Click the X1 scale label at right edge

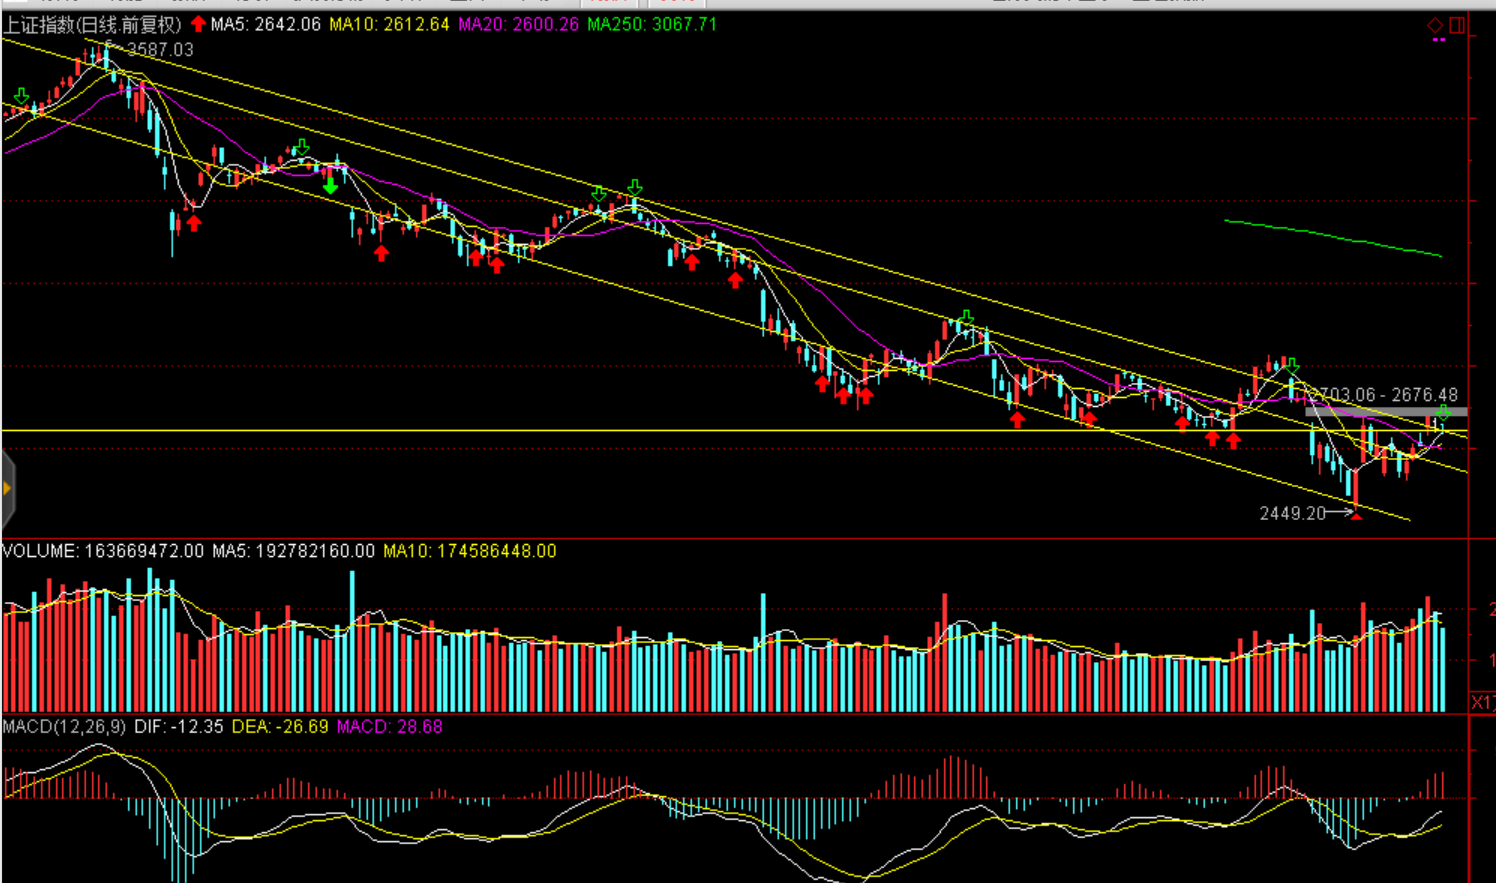coord(1482,703)
